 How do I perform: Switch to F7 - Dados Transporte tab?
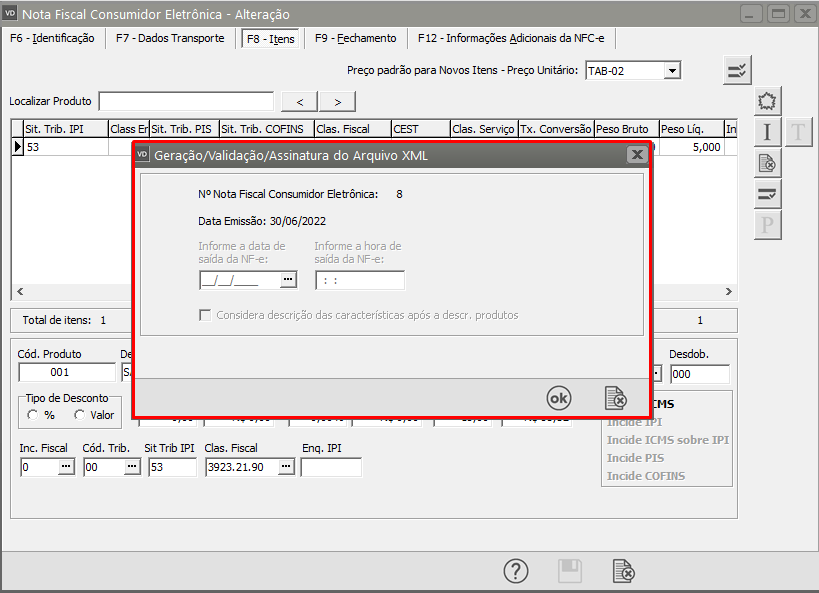(x=170, y=38)
